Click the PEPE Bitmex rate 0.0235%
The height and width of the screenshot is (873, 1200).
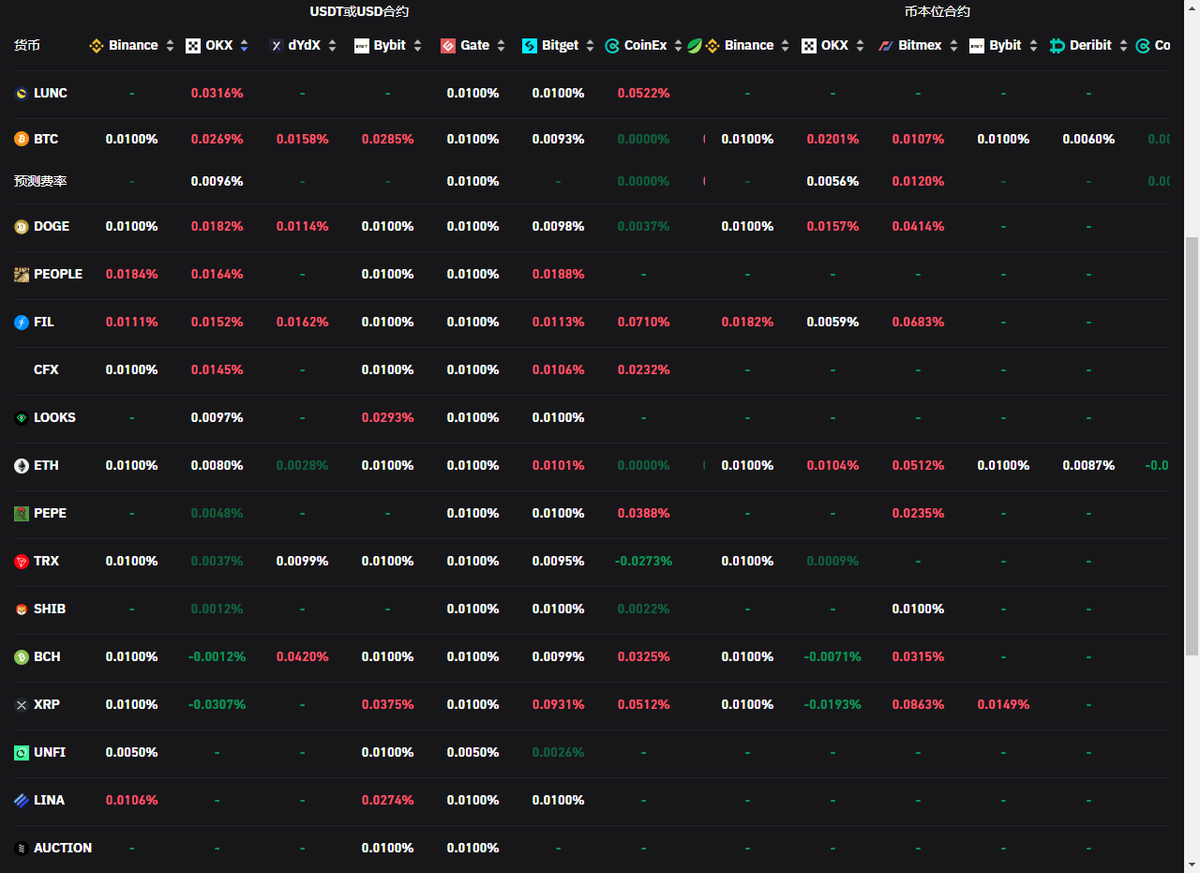point(918,513)
